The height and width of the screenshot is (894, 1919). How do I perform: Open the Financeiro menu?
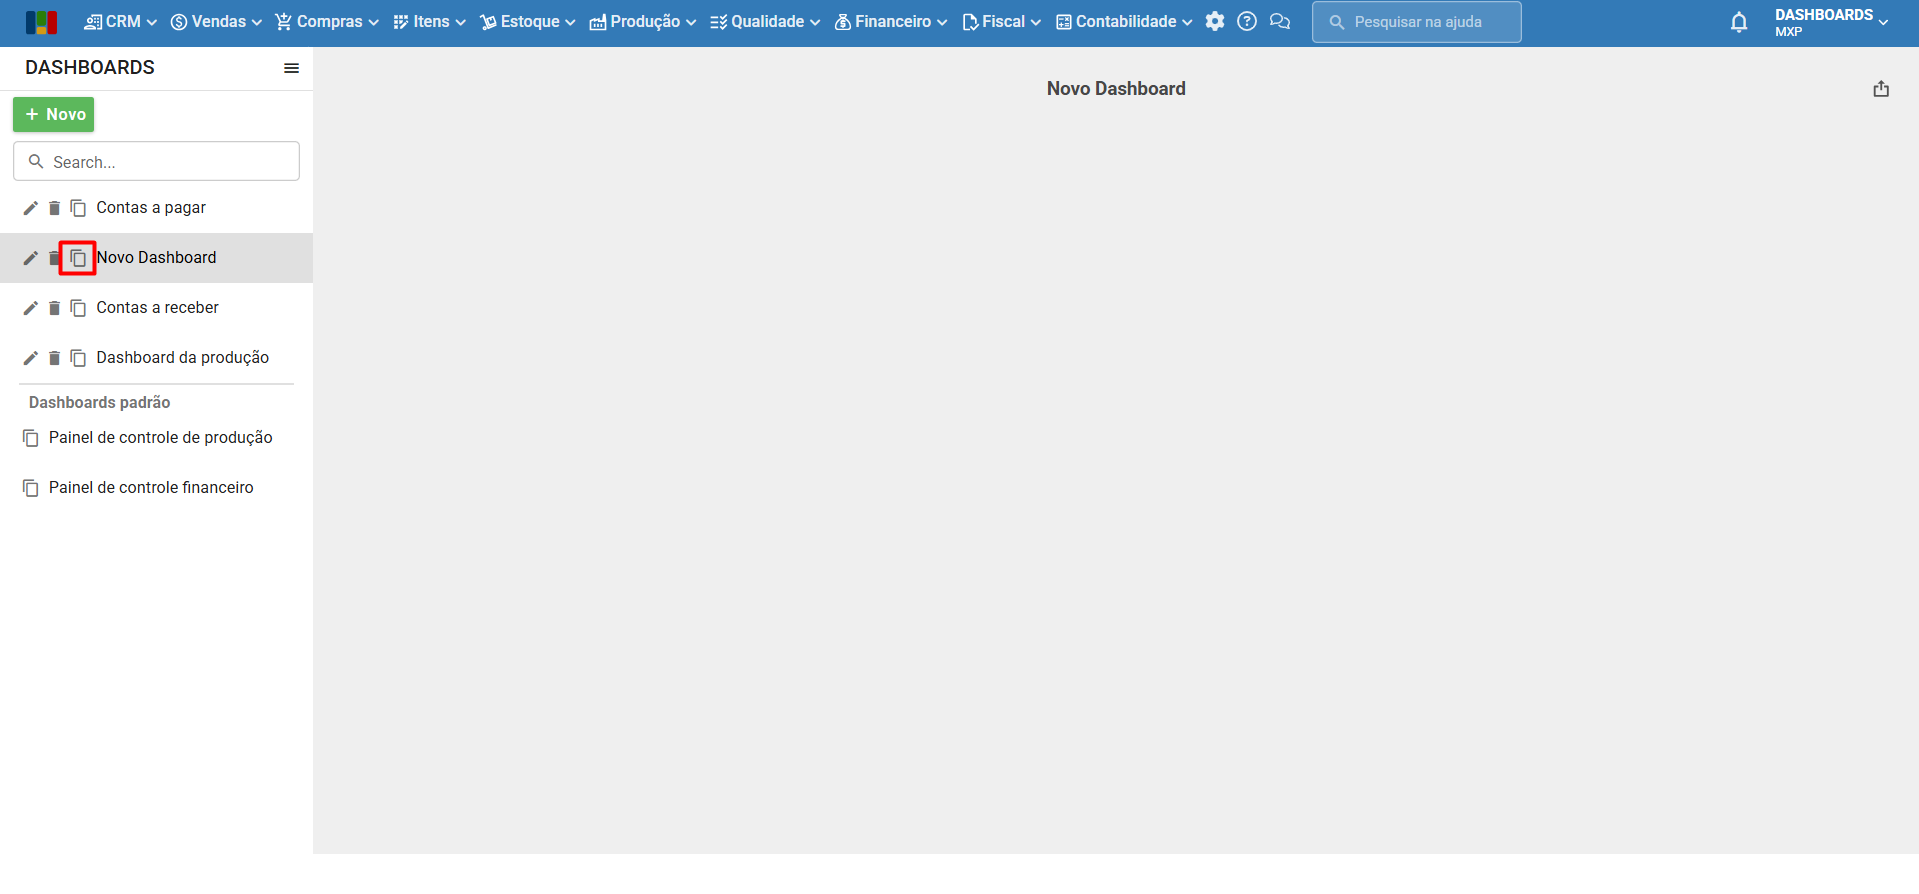pos(891,22)
